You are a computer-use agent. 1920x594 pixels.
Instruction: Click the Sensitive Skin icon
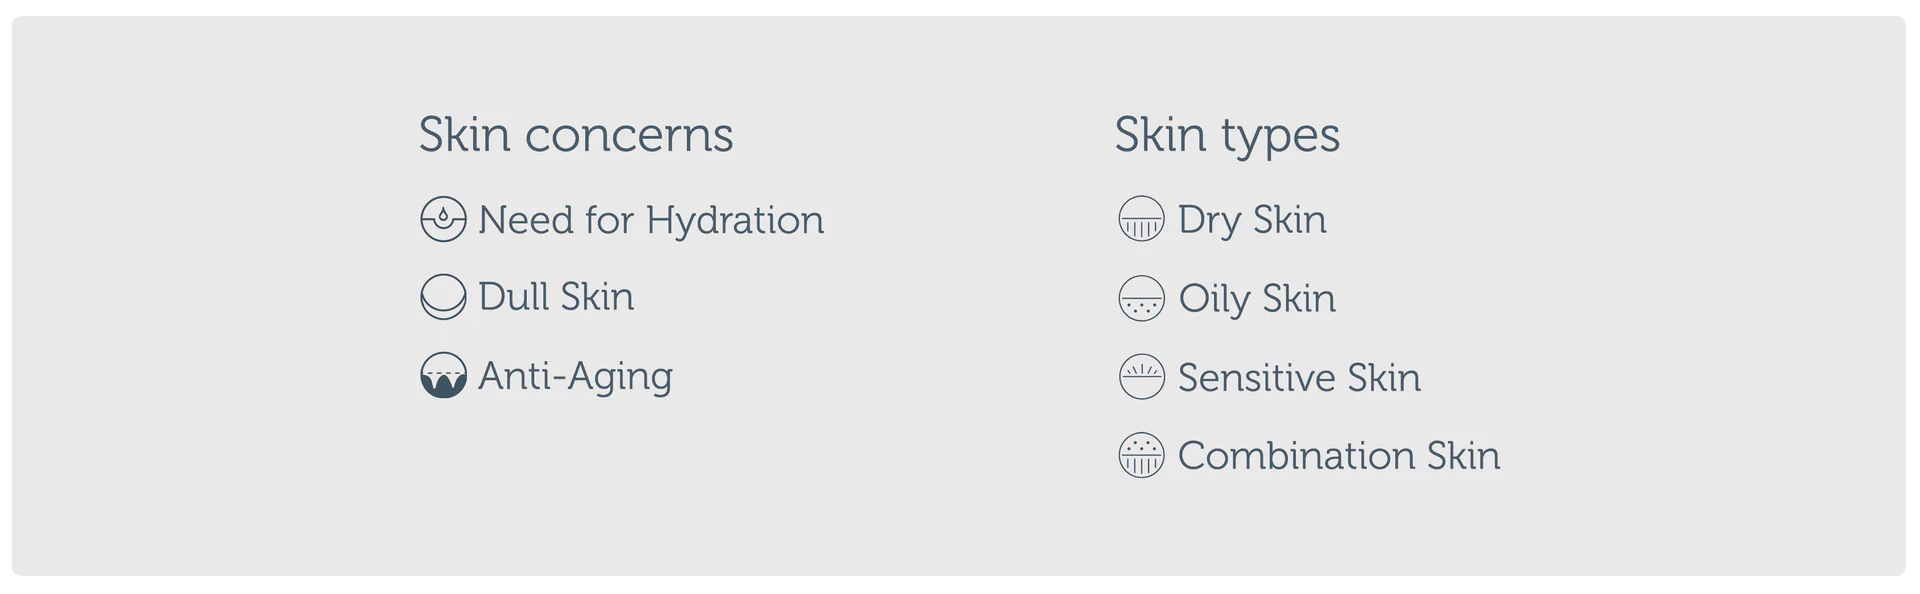1141,377
